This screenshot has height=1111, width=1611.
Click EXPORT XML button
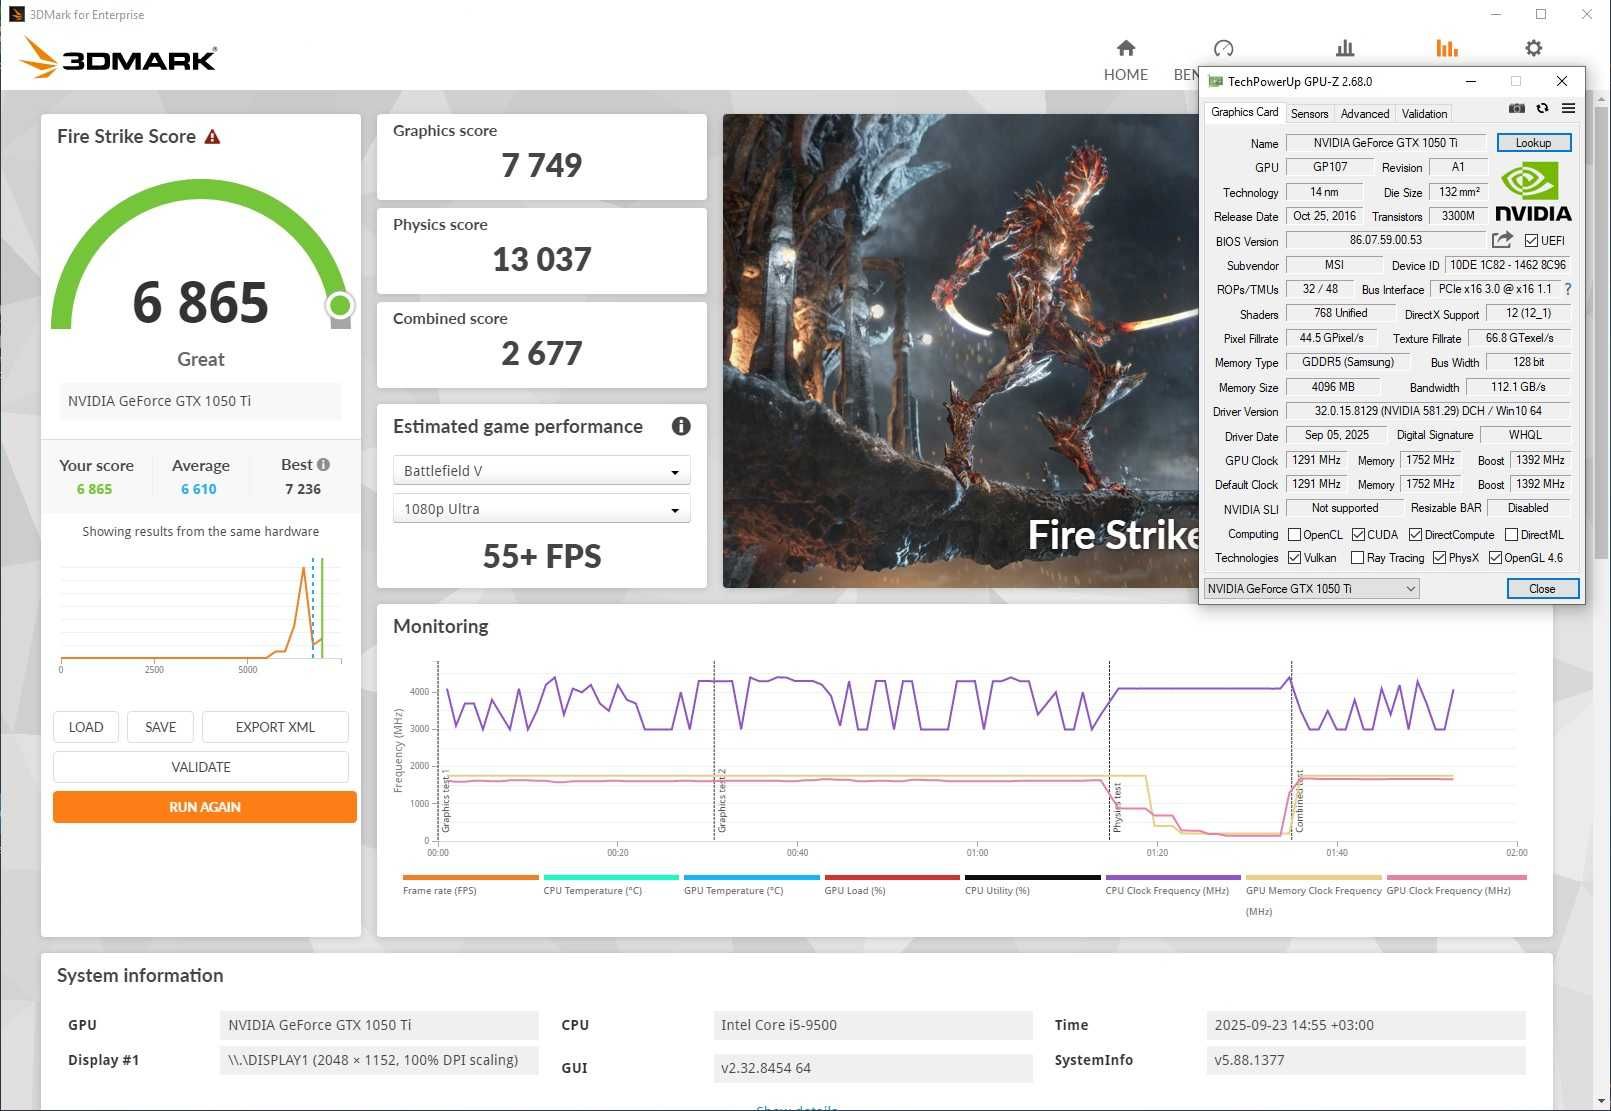(x=275, y=727)
